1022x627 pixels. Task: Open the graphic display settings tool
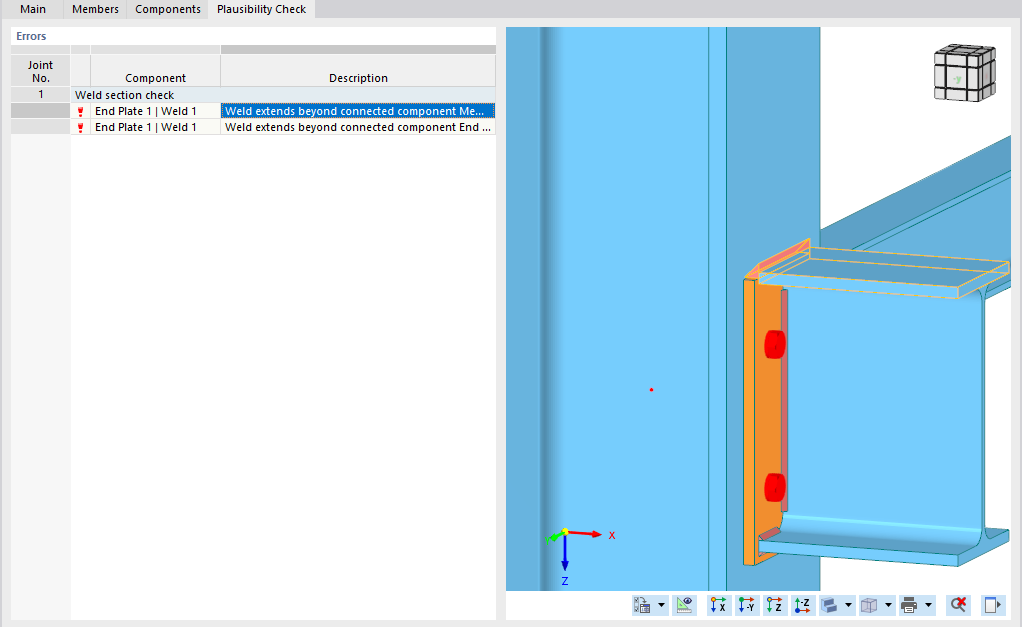click(x=684, y=605)
